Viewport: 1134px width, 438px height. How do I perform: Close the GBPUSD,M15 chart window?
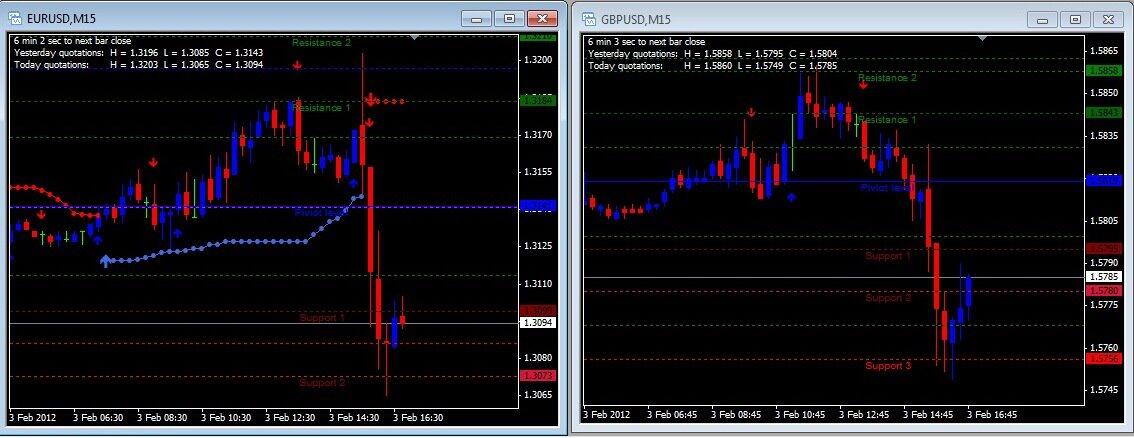click(x=1108, y=19)
